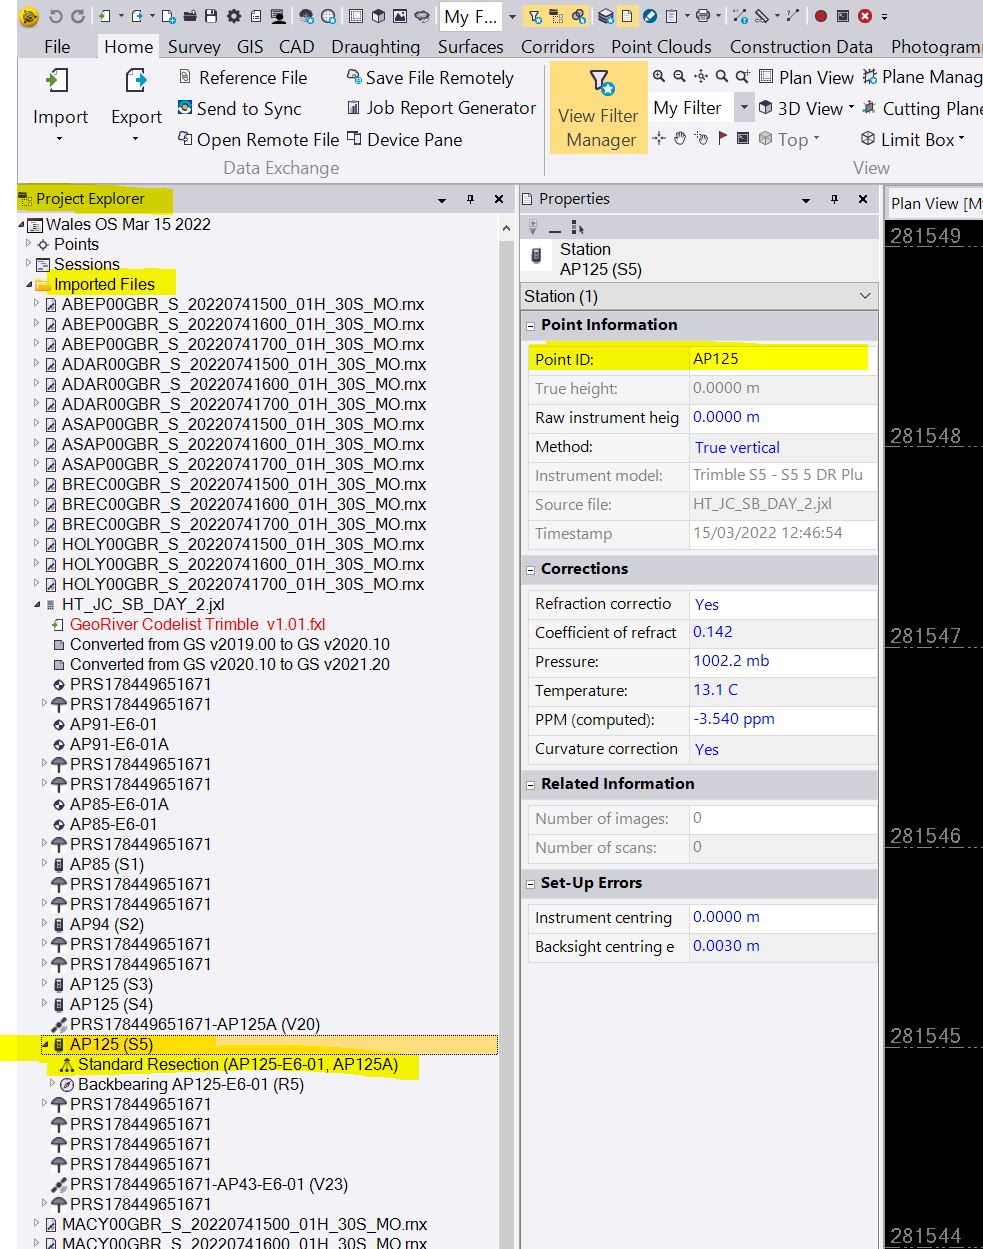Open Plan View
983x1249 pixels.
tap(806, 77)
